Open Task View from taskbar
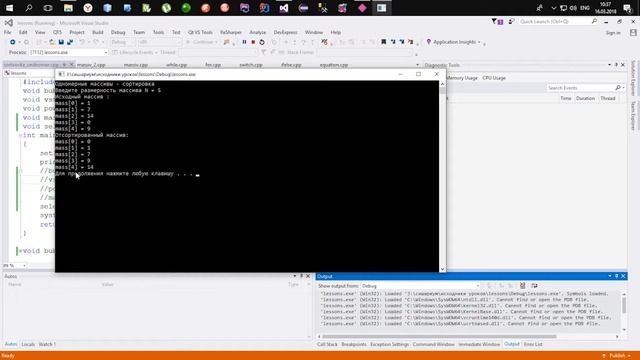 [48, 8]
